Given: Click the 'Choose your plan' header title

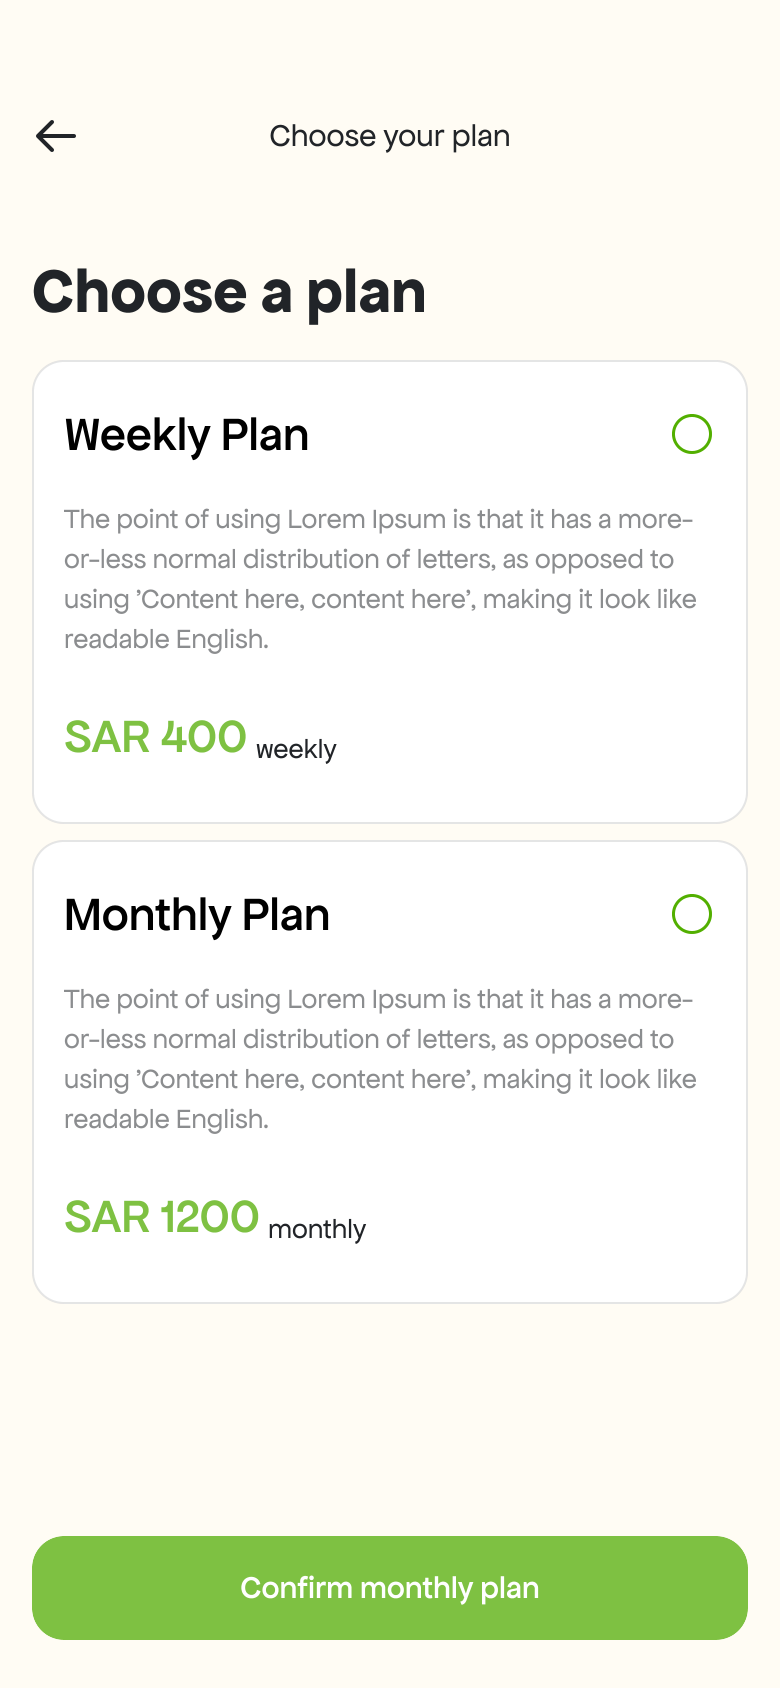Looking at the screenshot, I should pyautogui.click(x=390, y=136).
